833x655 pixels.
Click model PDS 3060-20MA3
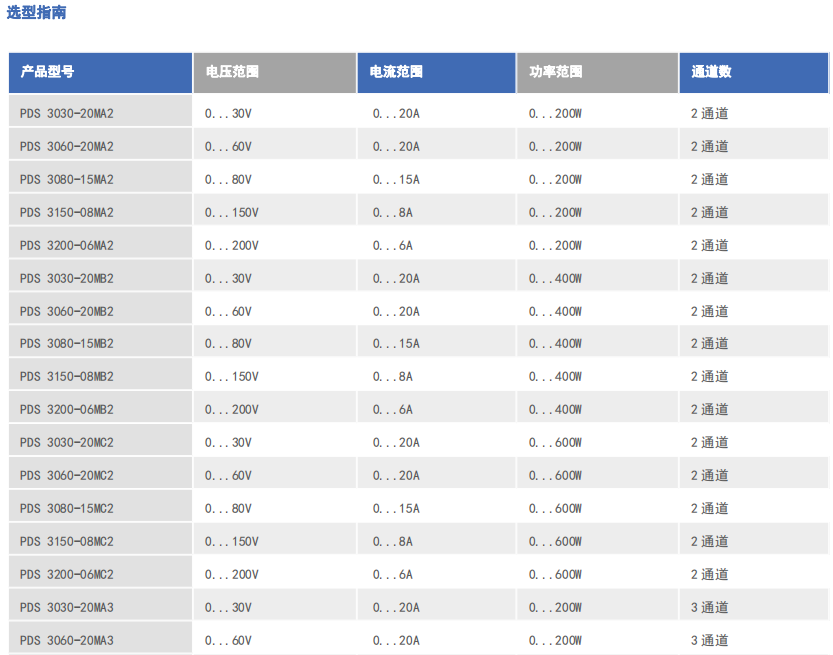click(x=67, y=640)
